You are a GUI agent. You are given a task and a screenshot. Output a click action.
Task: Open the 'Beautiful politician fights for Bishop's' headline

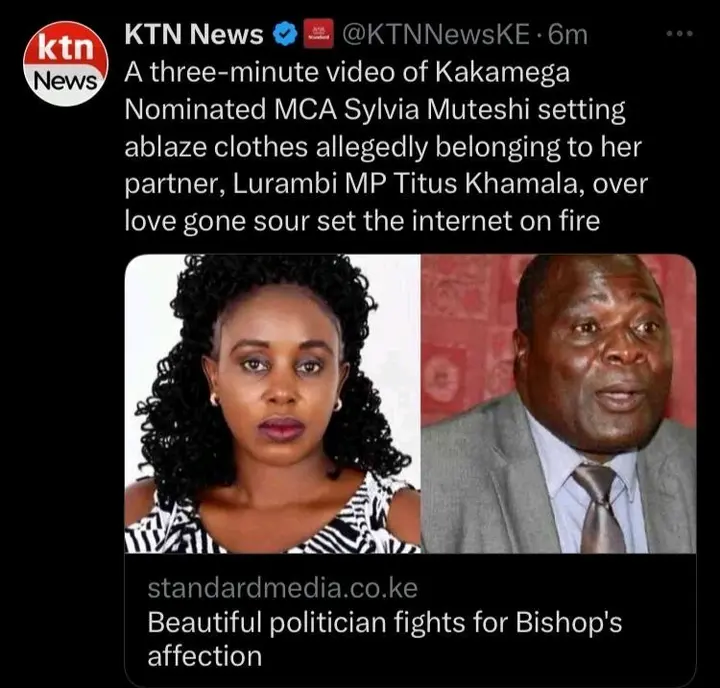coord(385,623)
